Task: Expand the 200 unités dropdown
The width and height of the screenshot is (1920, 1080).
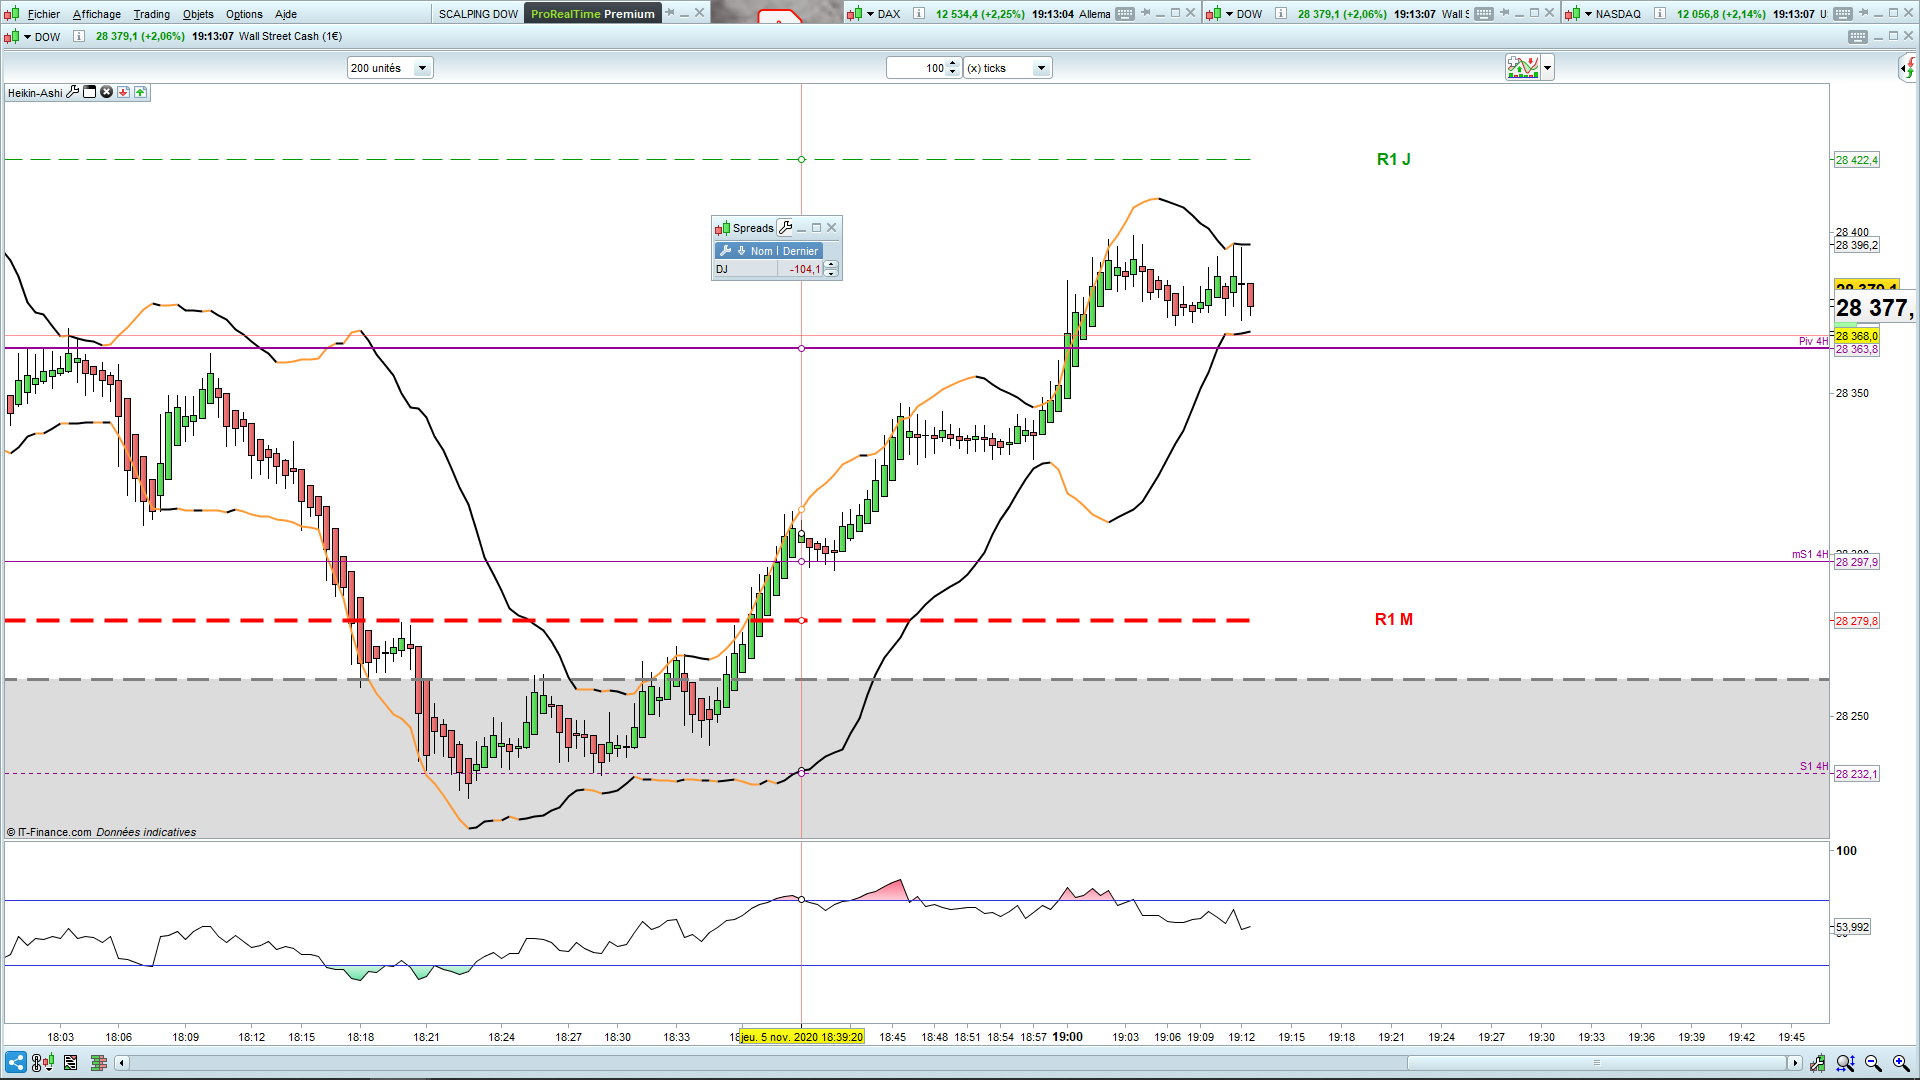Action: coord(422,68)
